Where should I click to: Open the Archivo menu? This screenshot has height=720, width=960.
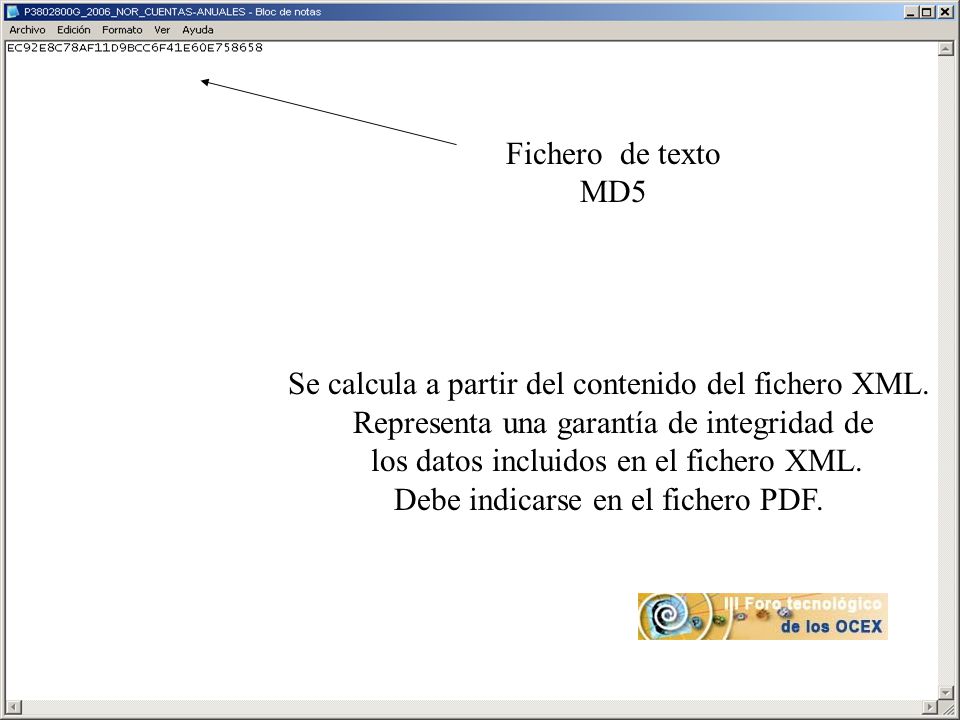pos(27,29)
